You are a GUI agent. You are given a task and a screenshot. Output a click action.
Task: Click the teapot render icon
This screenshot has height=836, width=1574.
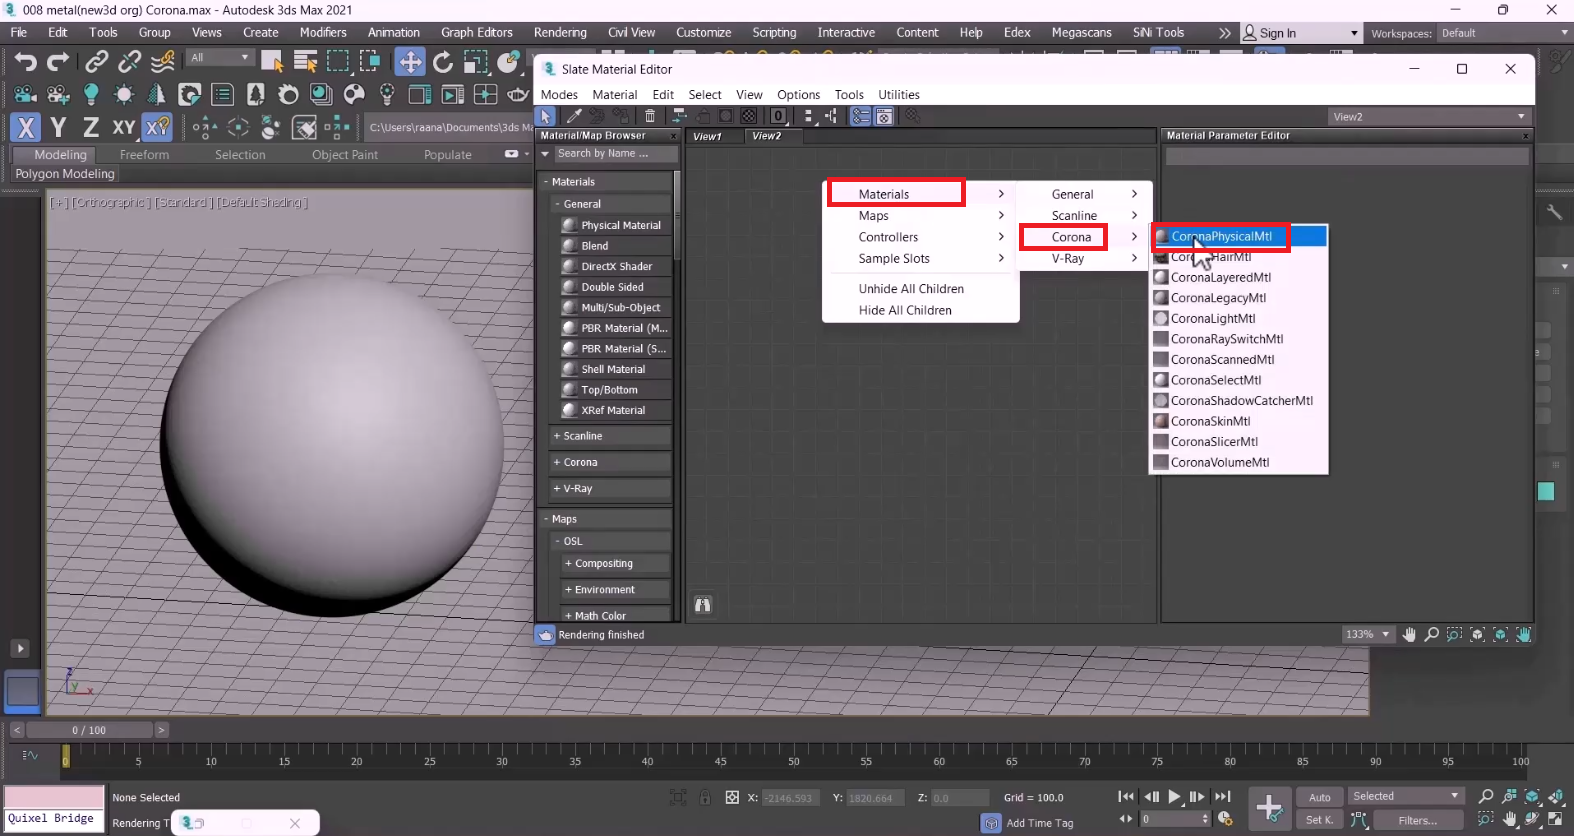(x=518, y=95)
